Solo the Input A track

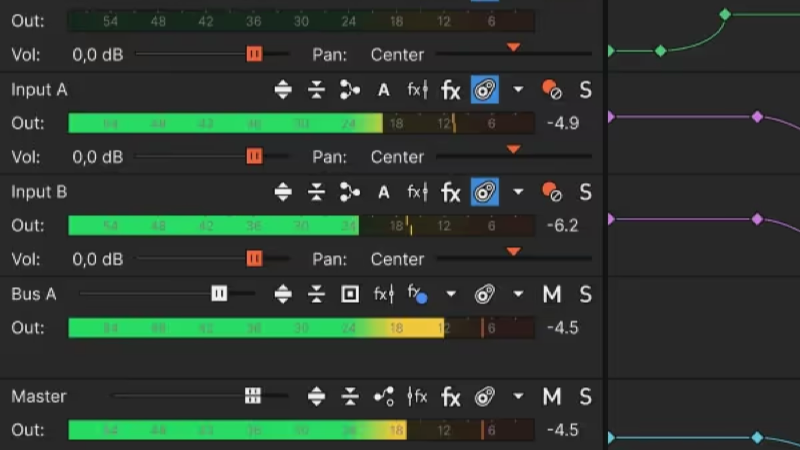pos(585,90)
